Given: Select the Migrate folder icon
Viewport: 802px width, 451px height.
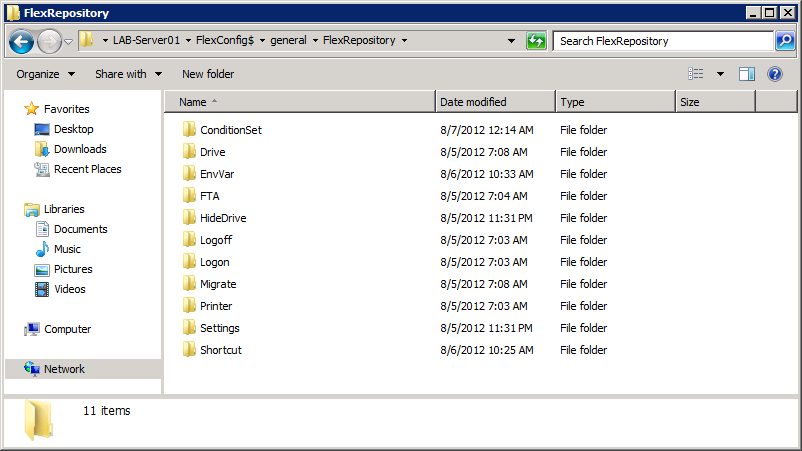Looking at the screenshot, I should 189,283.
